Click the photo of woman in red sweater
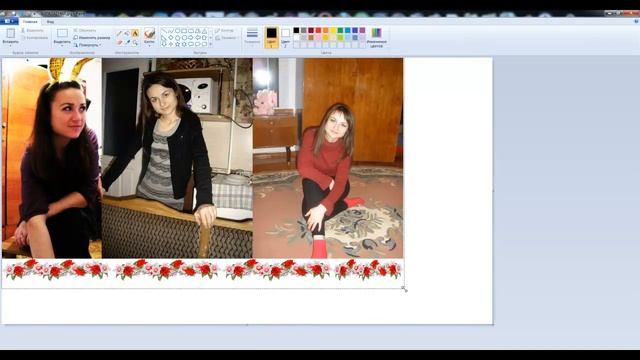The width and height of the screenshot is (640, 360). (328, 158)
